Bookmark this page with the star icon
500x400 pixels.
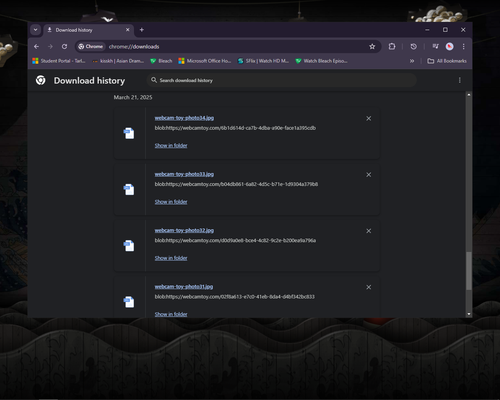(372, 47)
